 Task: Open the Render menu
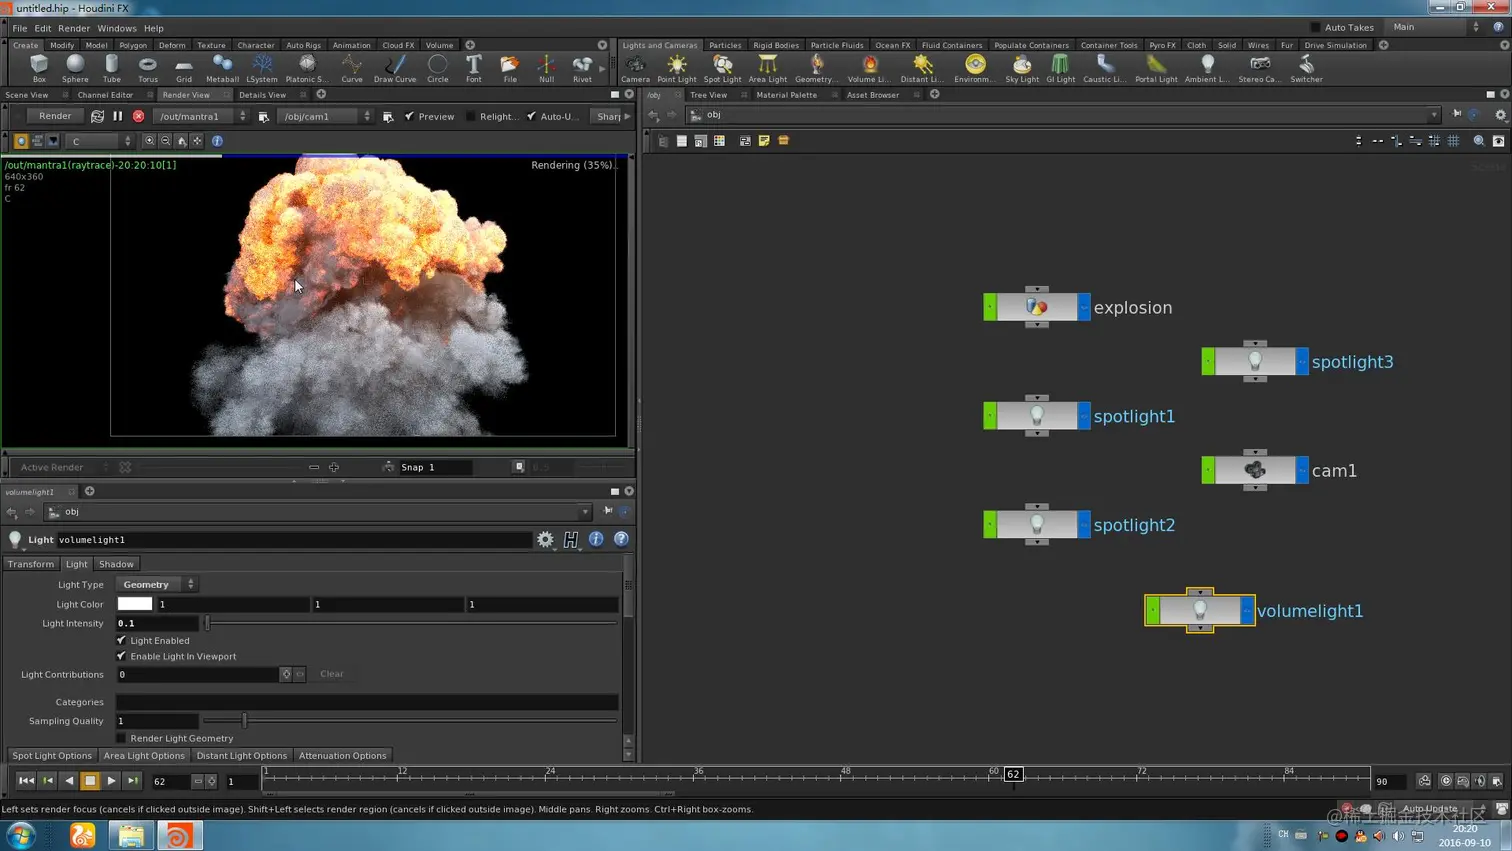[74, 28]
